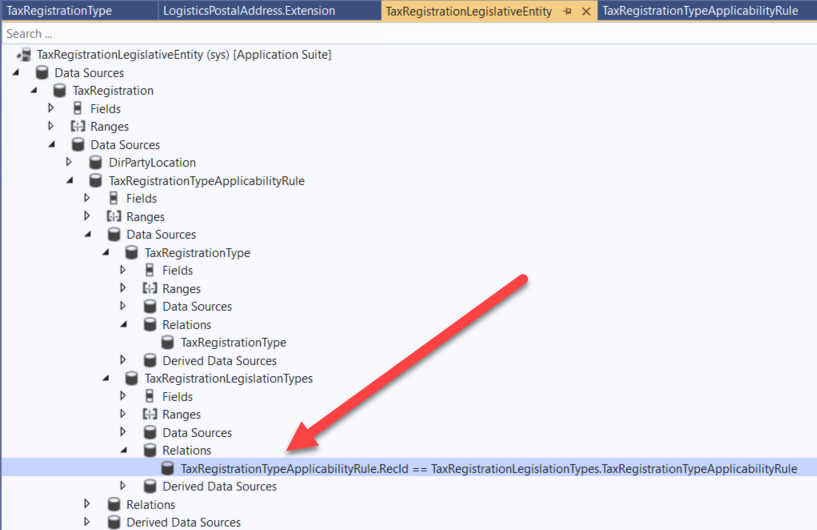Expand Fields under TaxRegistration
The image size is (817, 530).
pos(51,108)
